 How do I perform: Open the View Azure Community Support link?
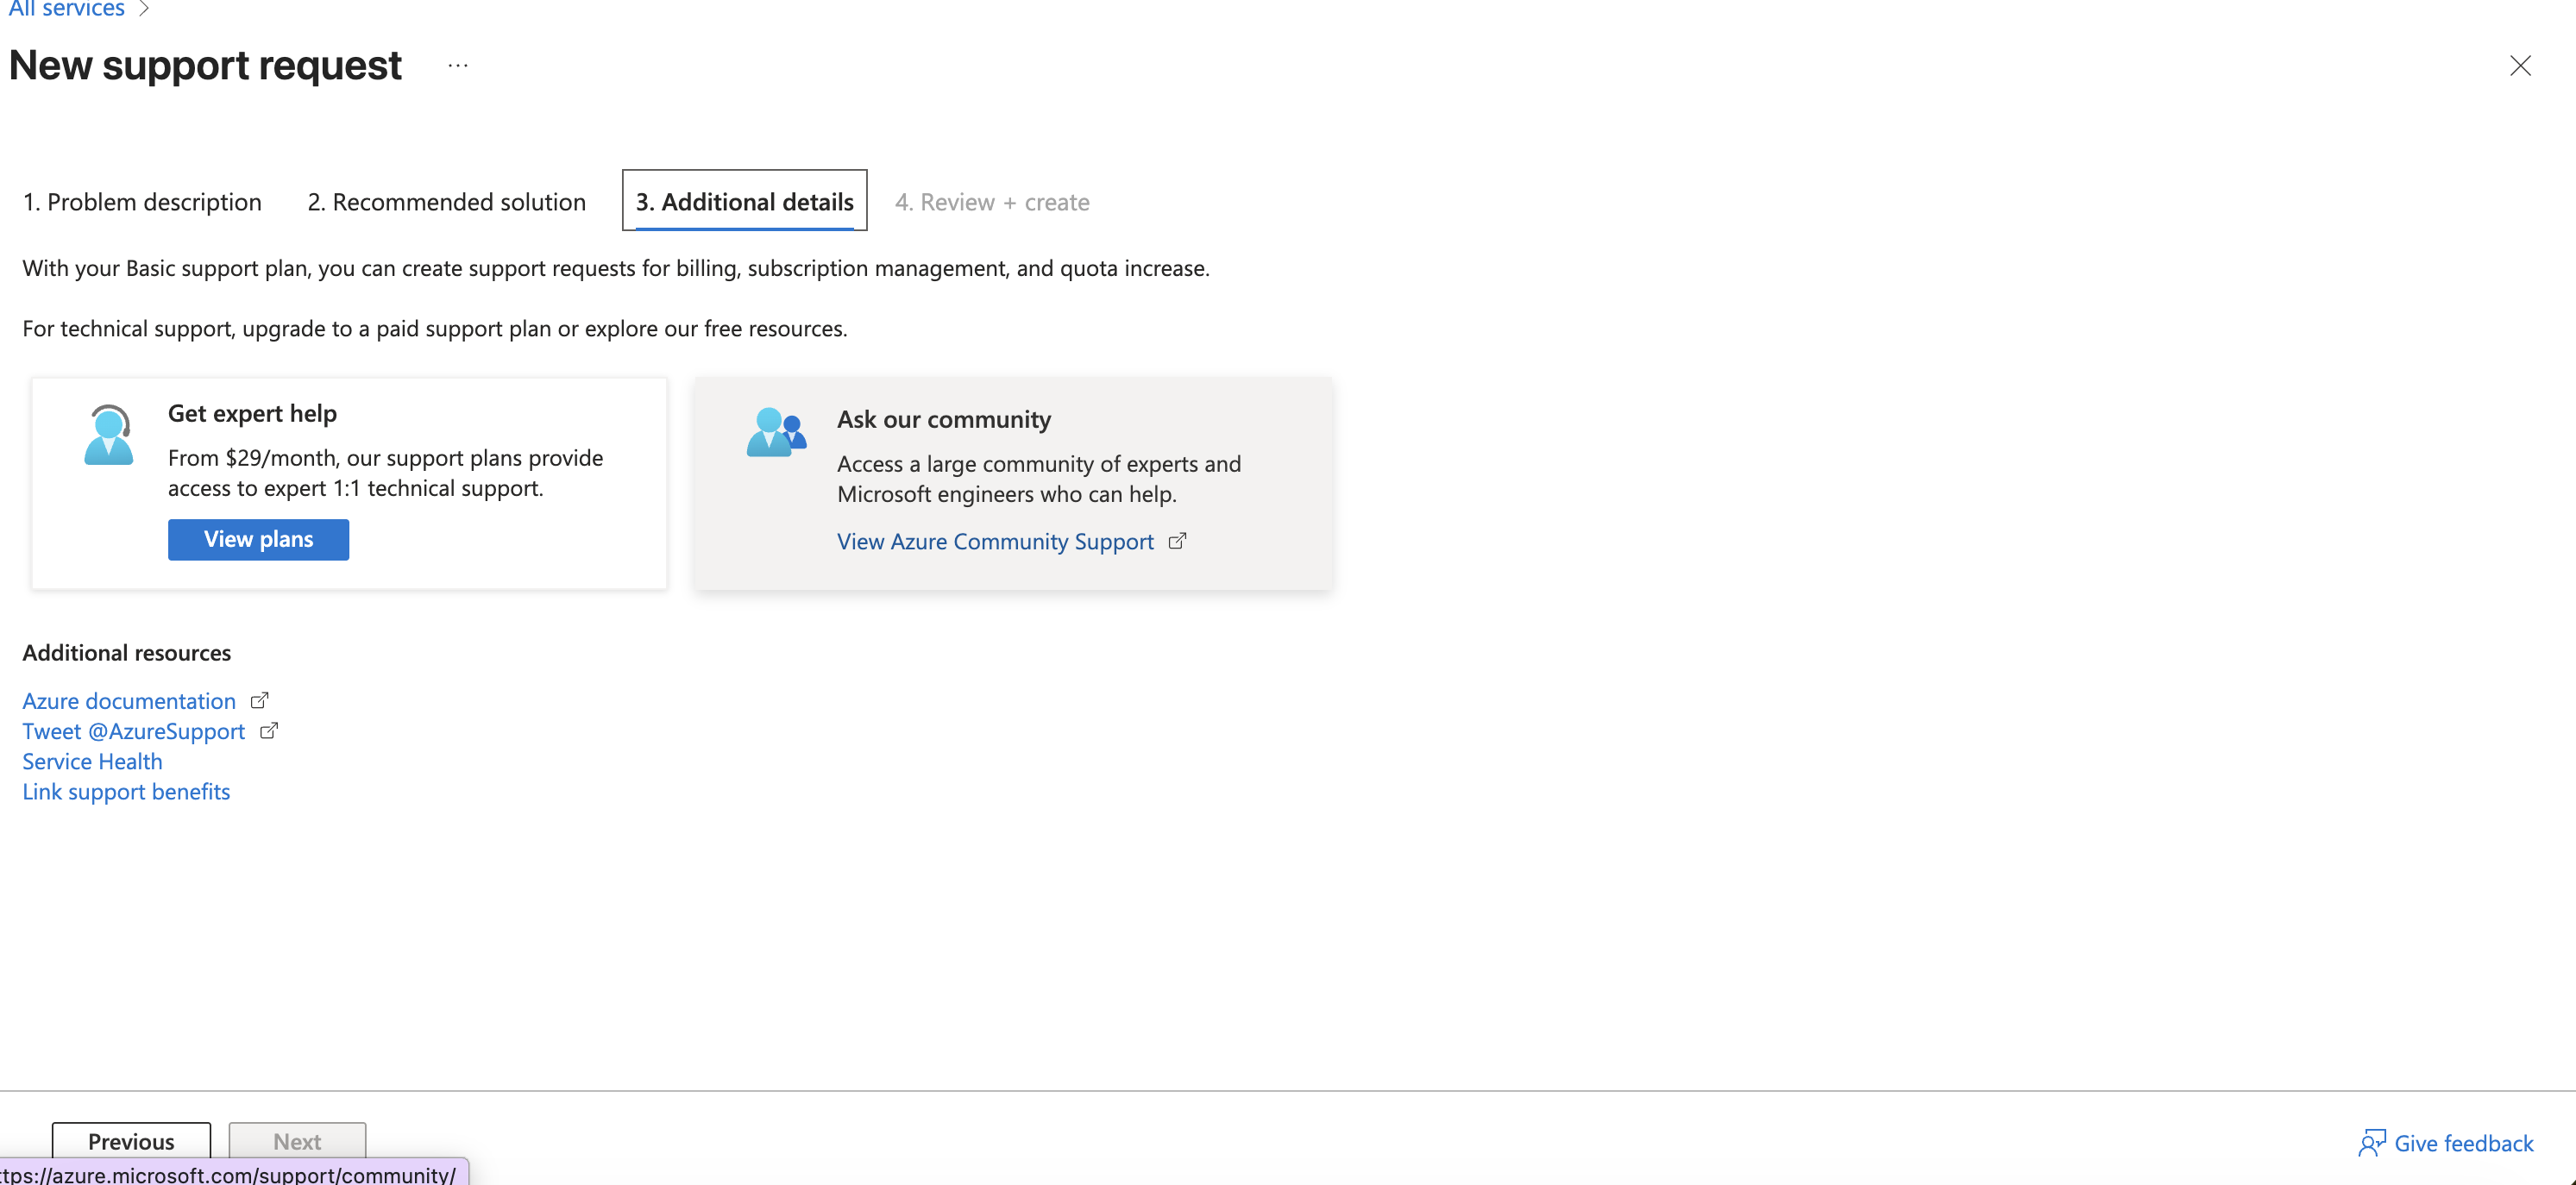point(994,541)
